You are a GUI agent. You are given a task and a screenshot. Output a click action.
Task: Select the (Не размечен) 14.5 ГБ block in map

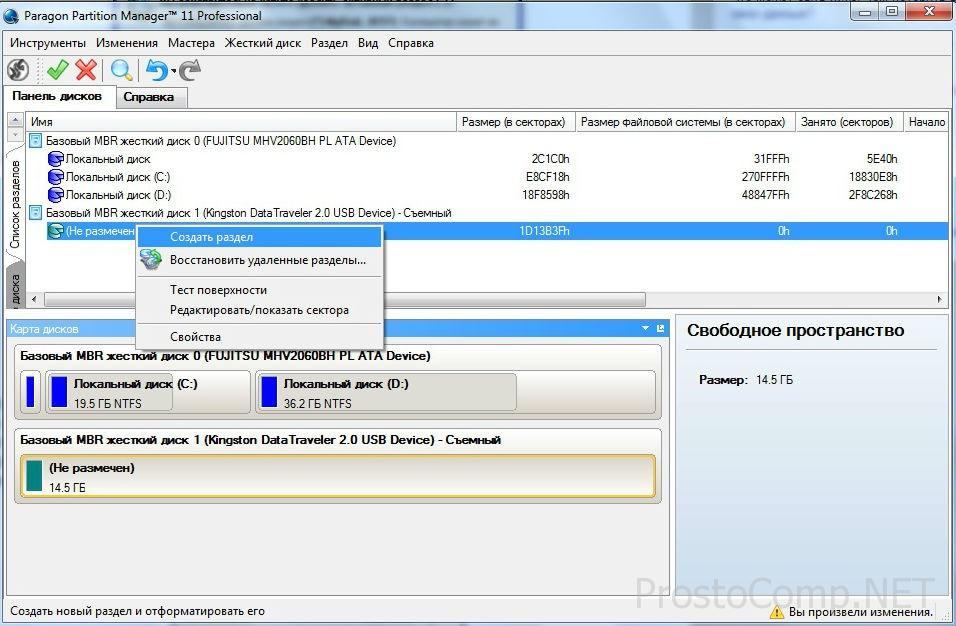(x=338, y=476)
